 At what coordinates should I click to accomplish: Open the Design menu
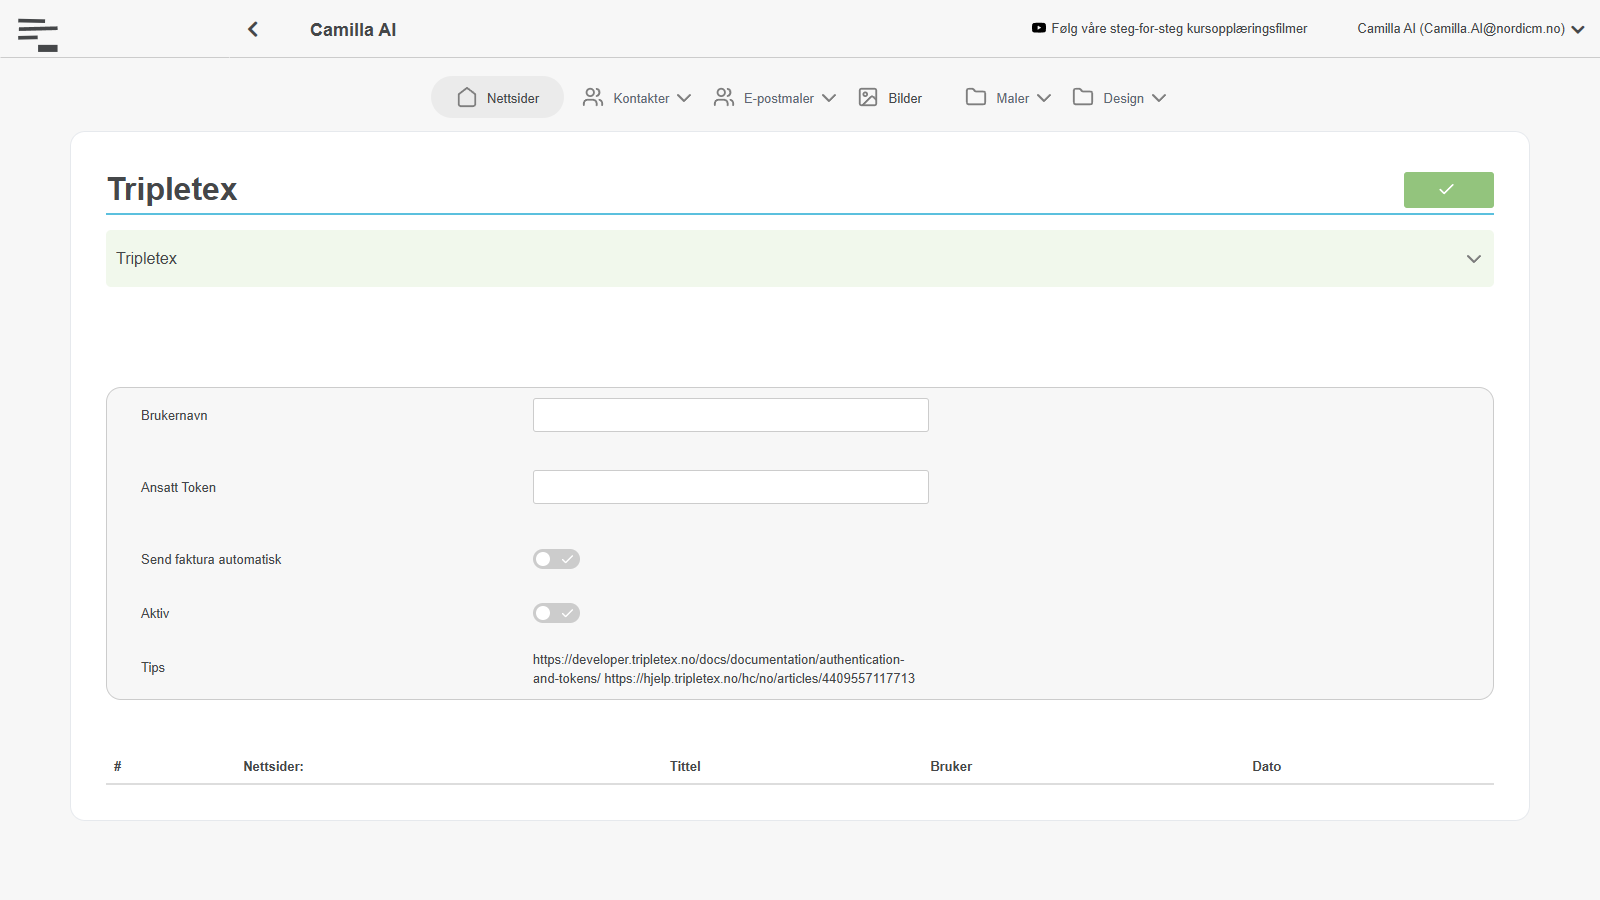pyautogui.click(x=1123, y=98)
